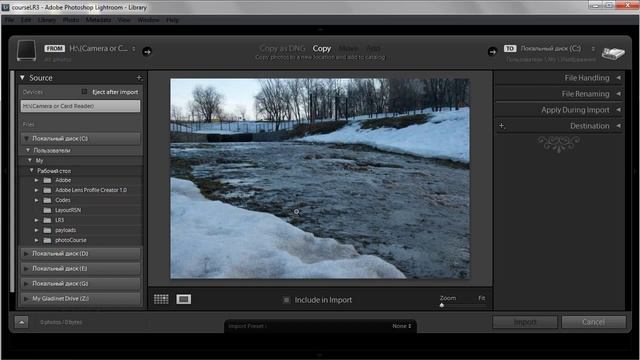640x360 pixels.
Task: Expand the Adobe Lens Profile Creator 1.0 folder
Action: [37, 190]
